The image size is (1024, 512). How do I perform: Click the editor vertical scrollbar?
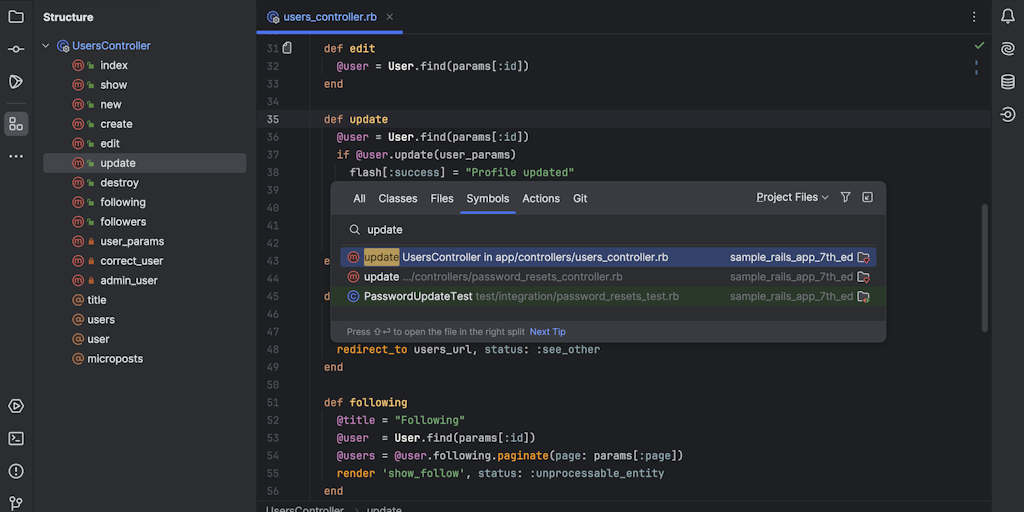coord(984,267)
